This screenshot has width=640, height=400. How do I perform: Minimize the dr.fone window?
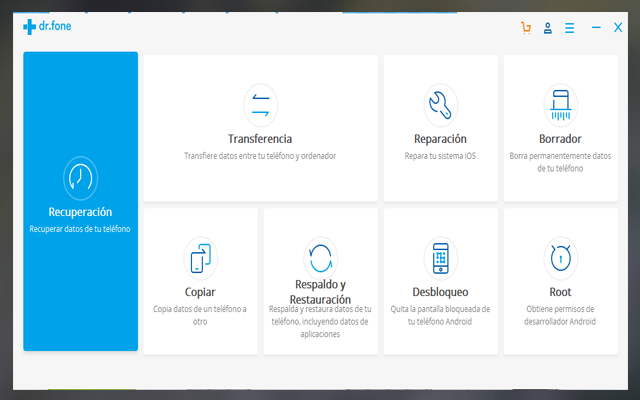(596, 28)
